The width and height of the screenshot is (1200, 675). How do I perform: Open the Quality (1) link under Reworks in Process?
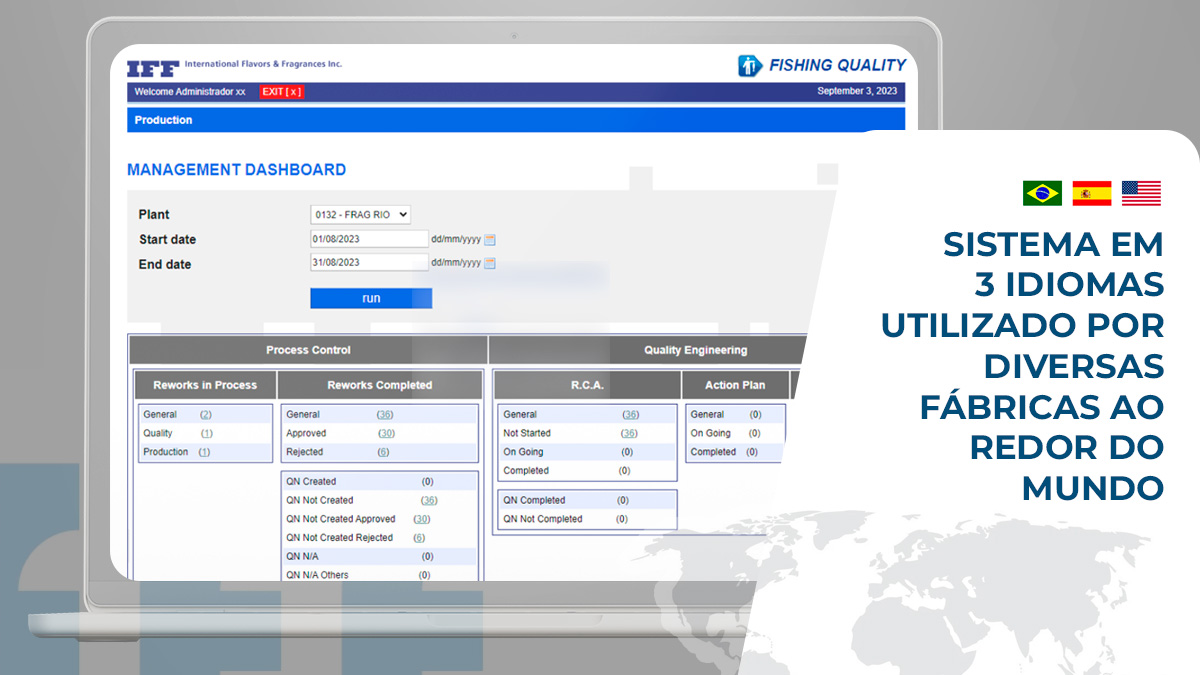(205, 433)
